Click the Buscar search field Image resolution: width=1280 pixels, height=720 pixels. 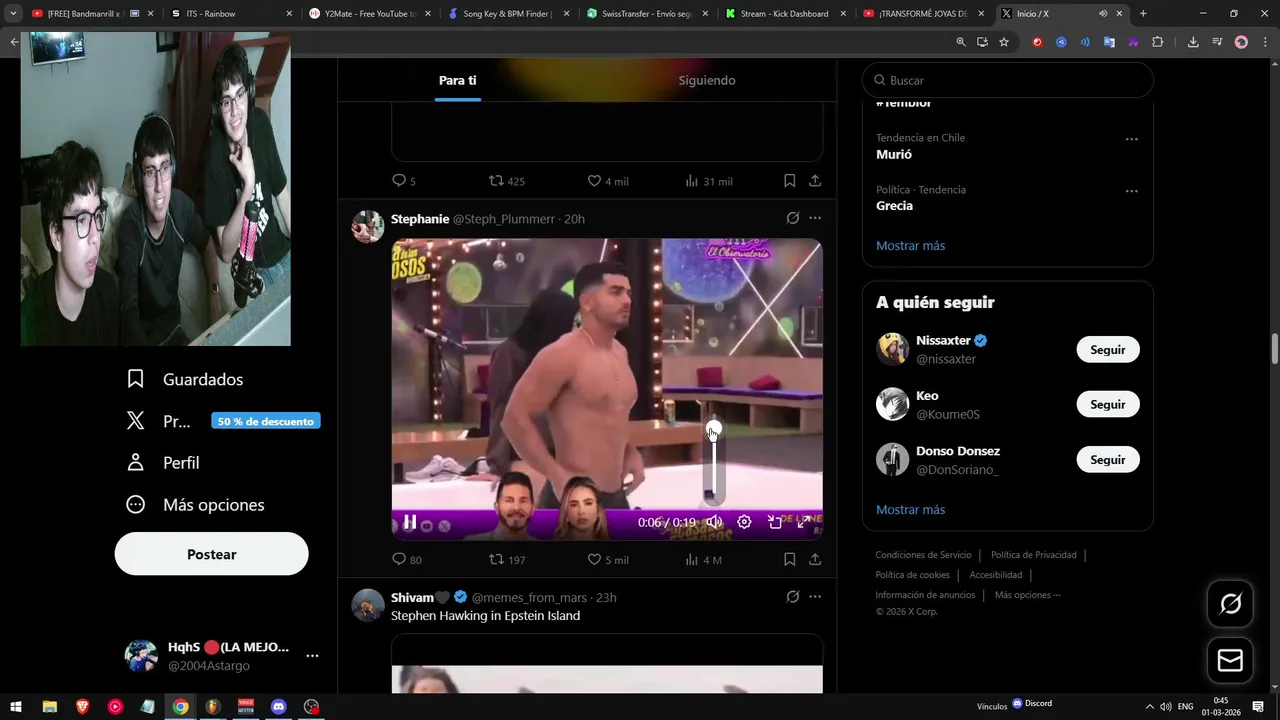1008,80
